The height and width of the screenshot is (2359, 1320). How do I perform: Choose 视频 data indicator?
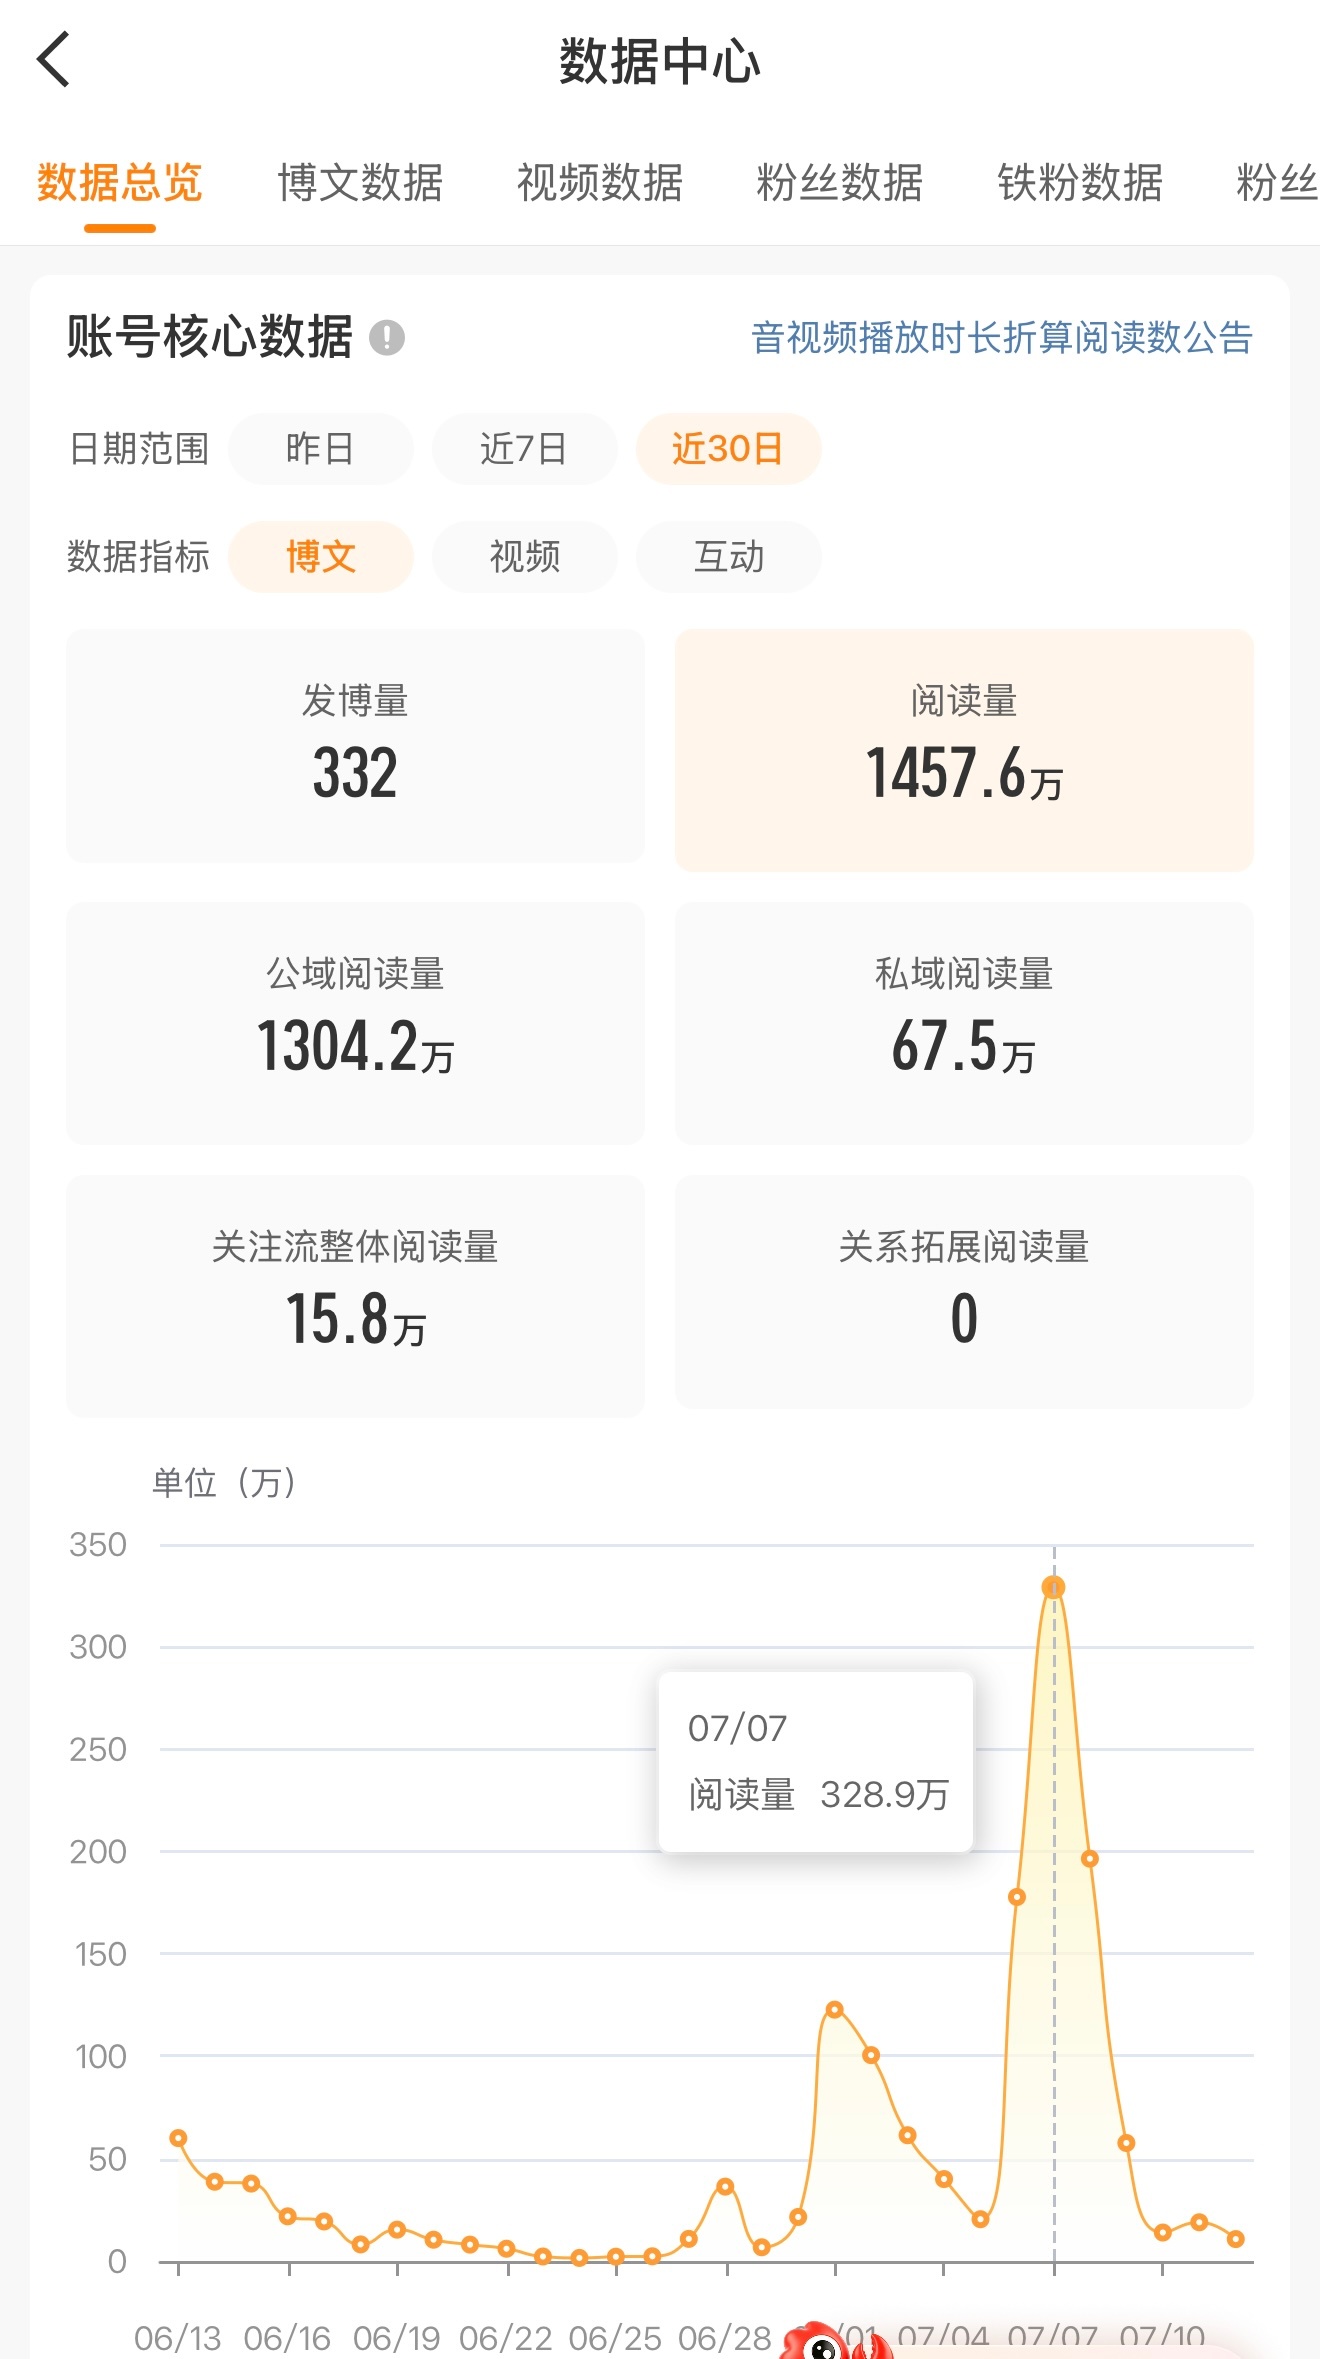(x=524, y=557)
